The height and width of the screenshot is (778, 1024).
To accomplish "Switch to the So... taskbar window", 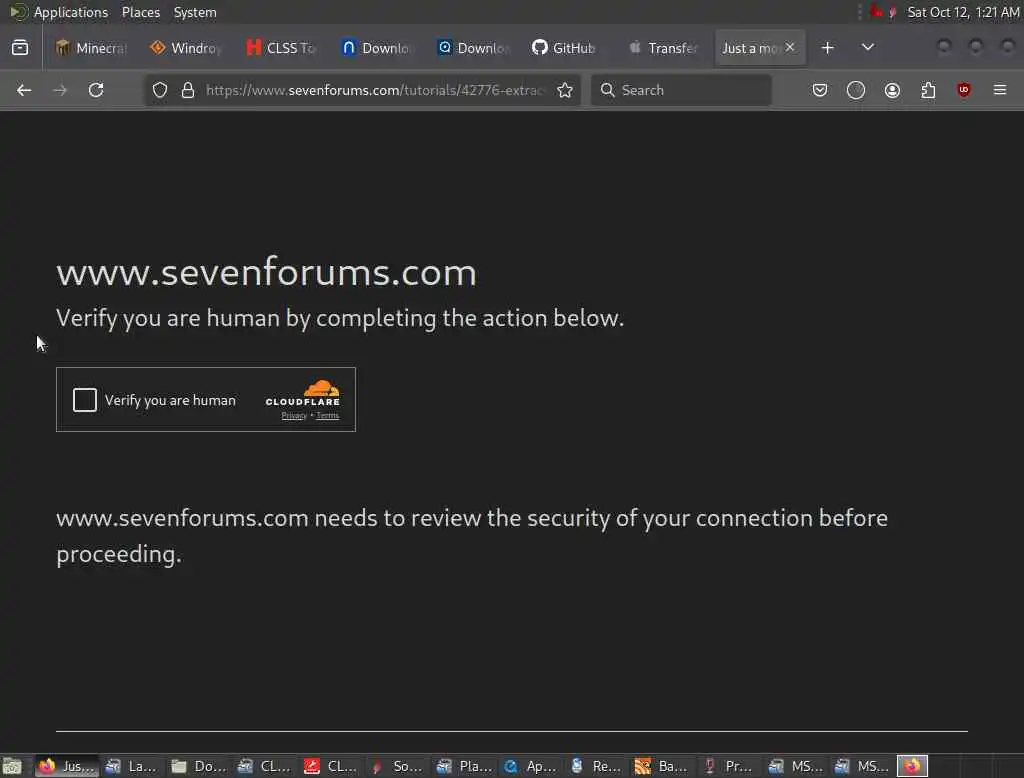I will (x=397, y=766).
